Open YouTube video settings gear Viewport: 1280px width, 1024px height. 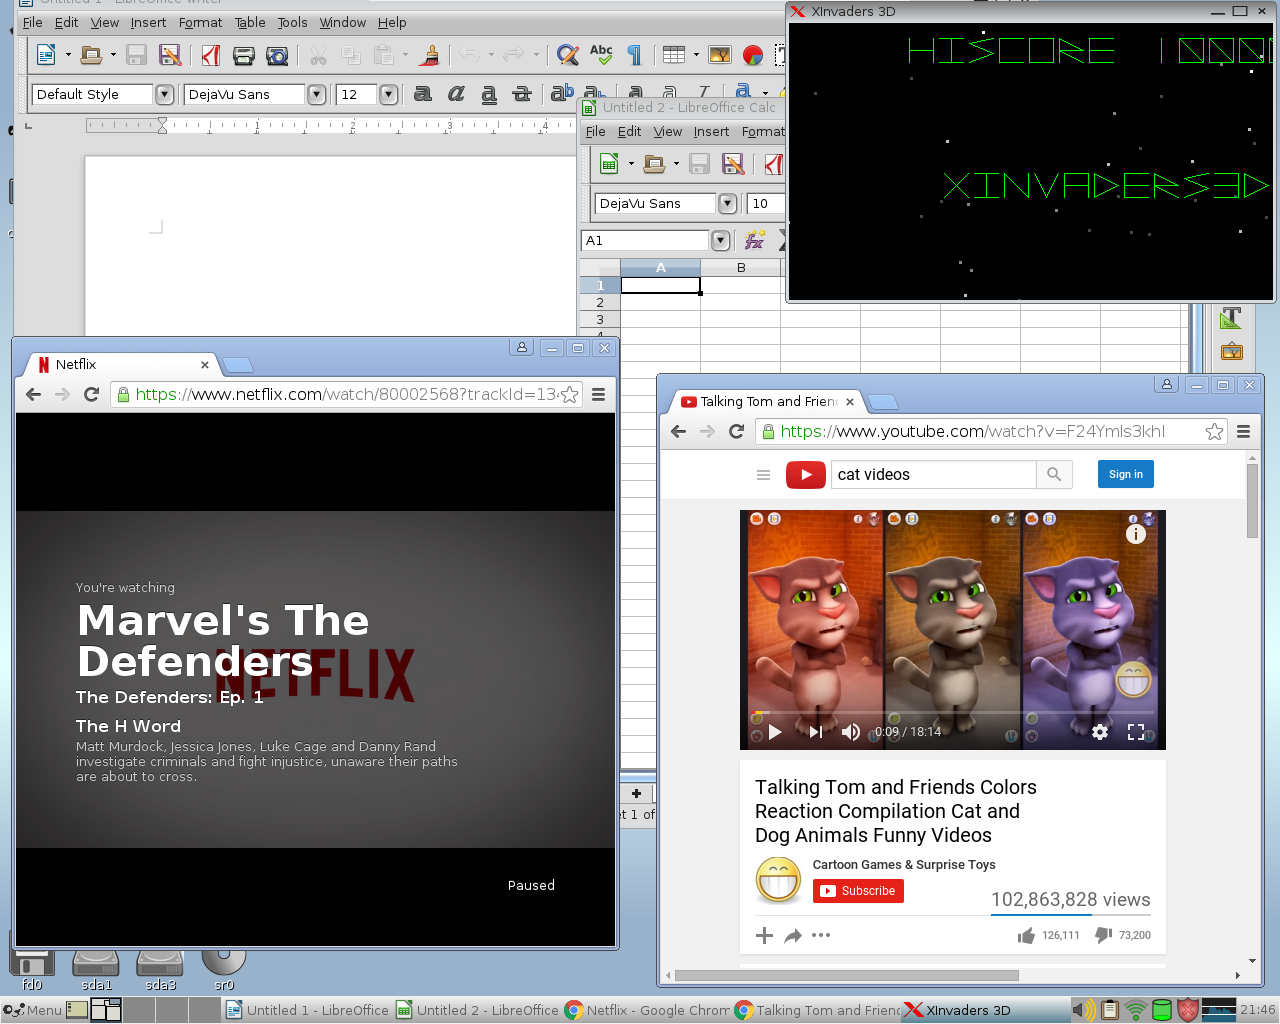(x=1100, y=732)
